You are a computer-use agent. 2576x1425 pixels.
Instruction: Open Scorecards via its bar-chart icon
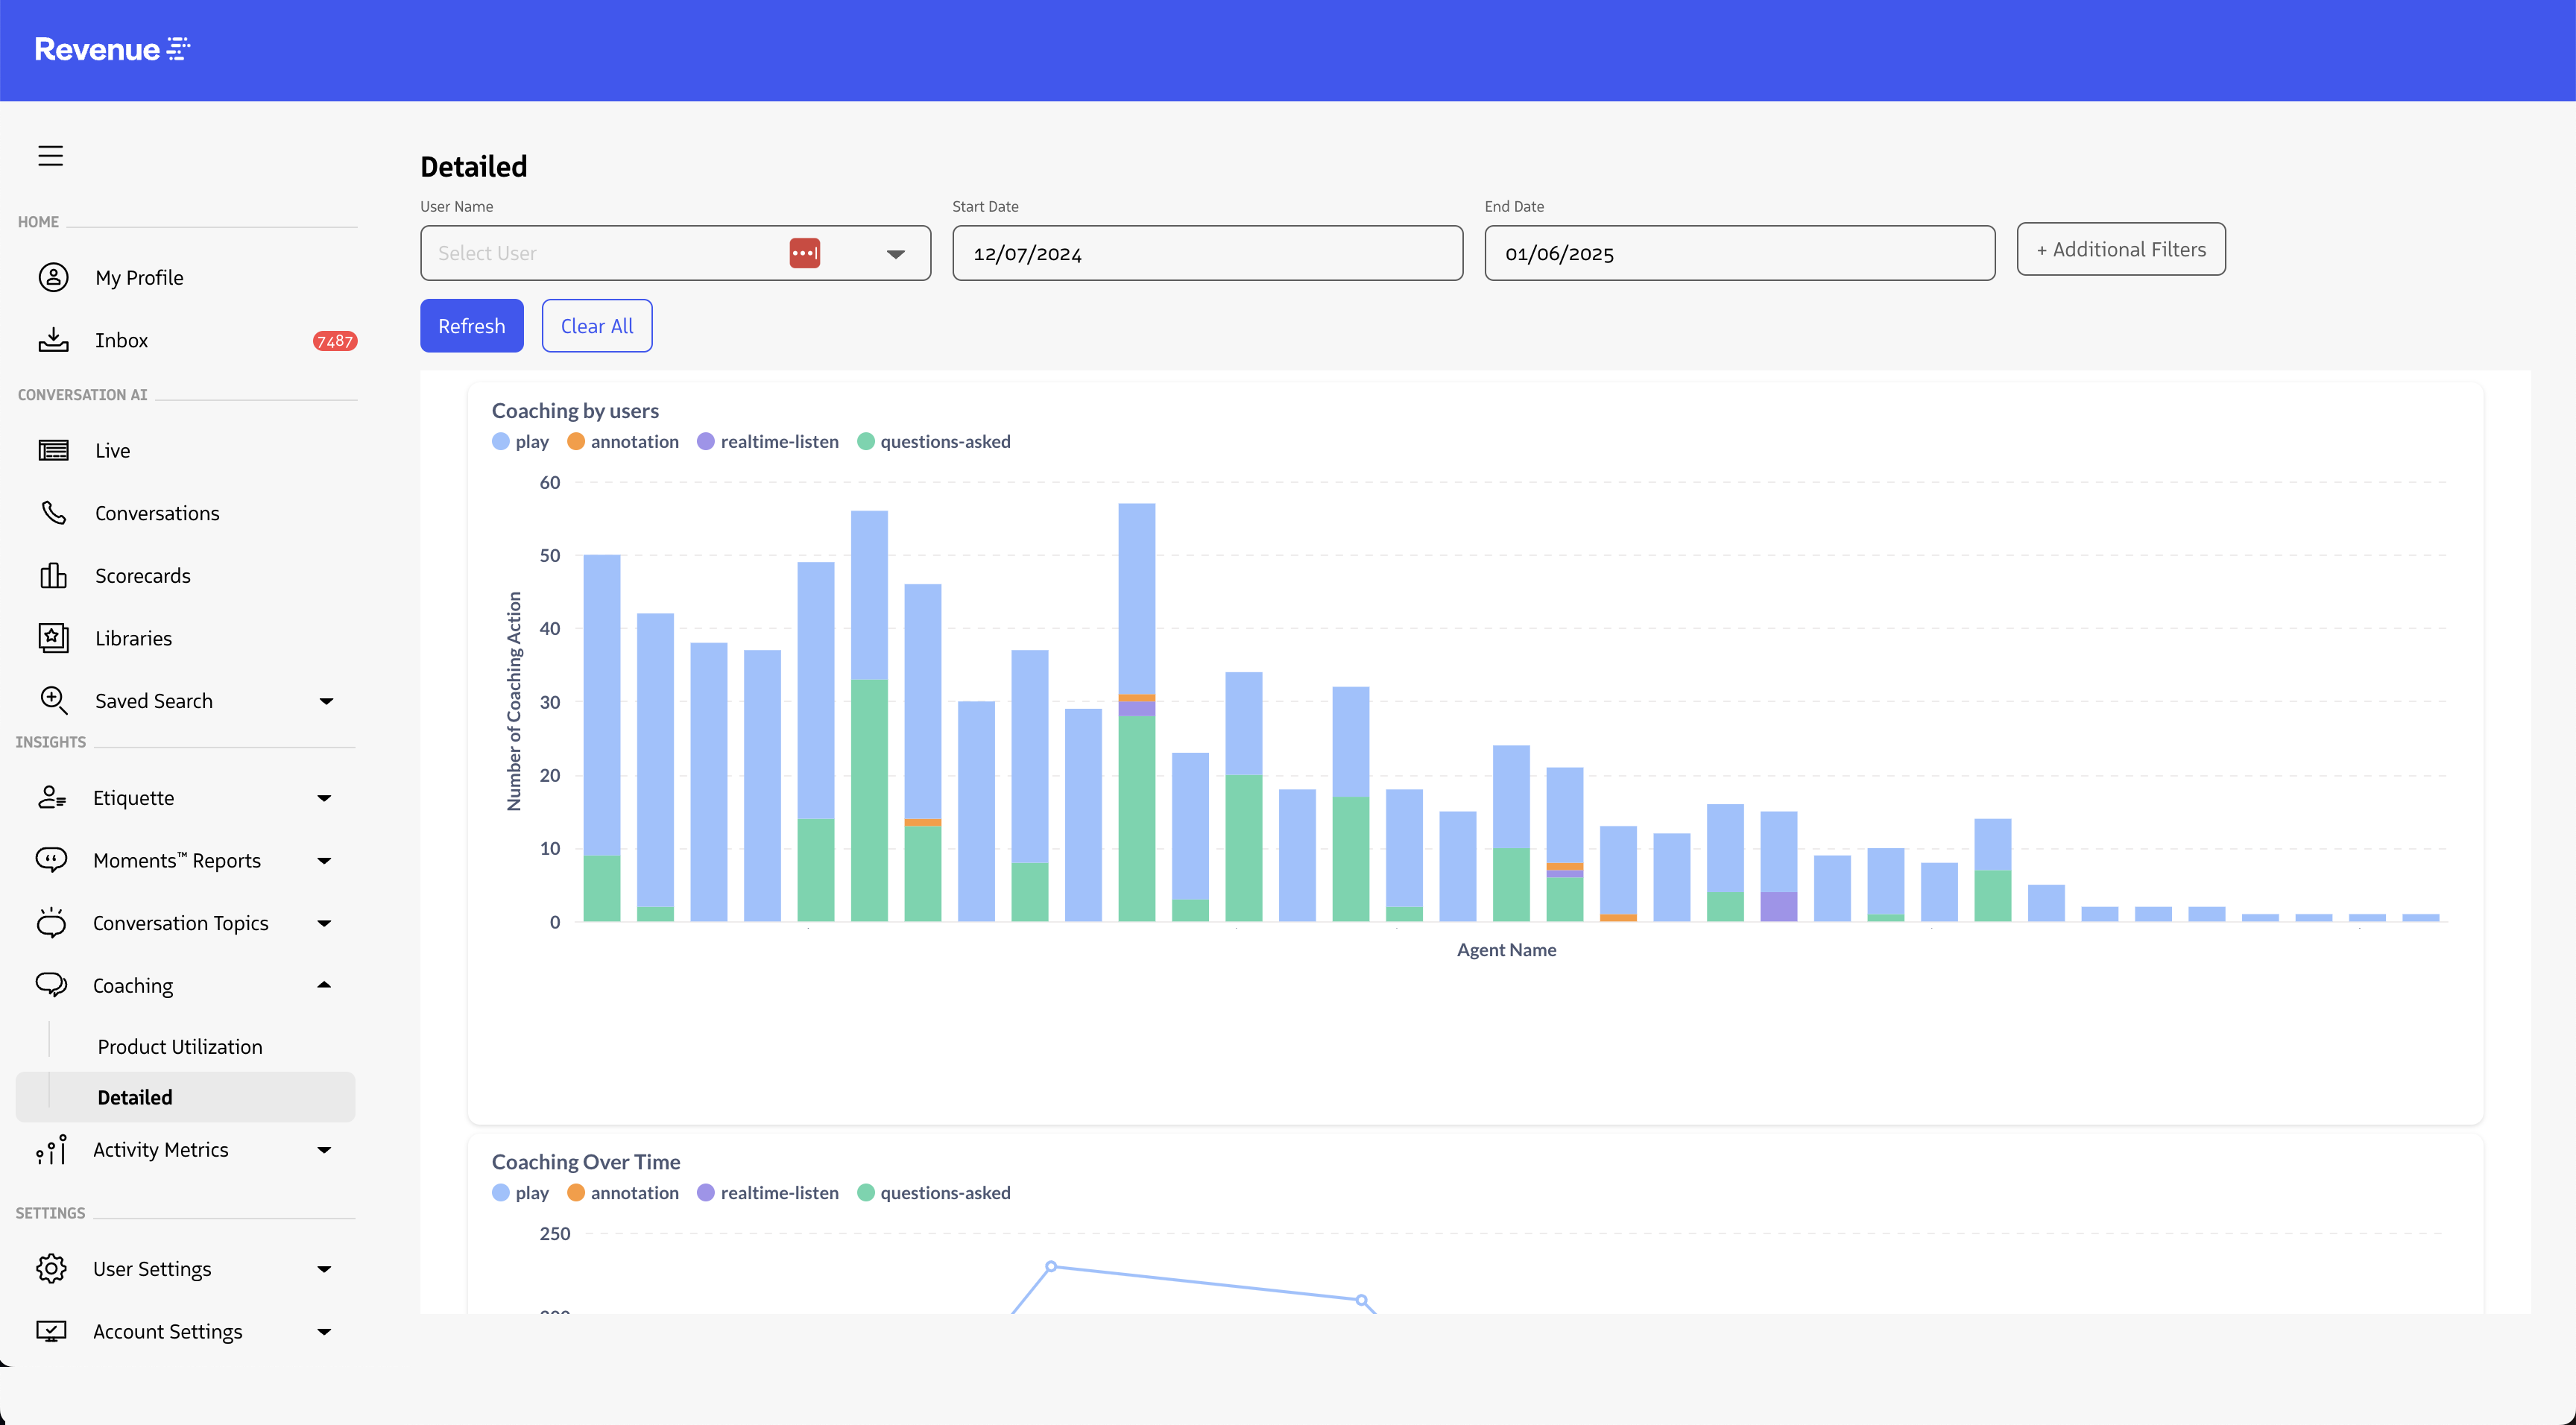pos(53,576)
